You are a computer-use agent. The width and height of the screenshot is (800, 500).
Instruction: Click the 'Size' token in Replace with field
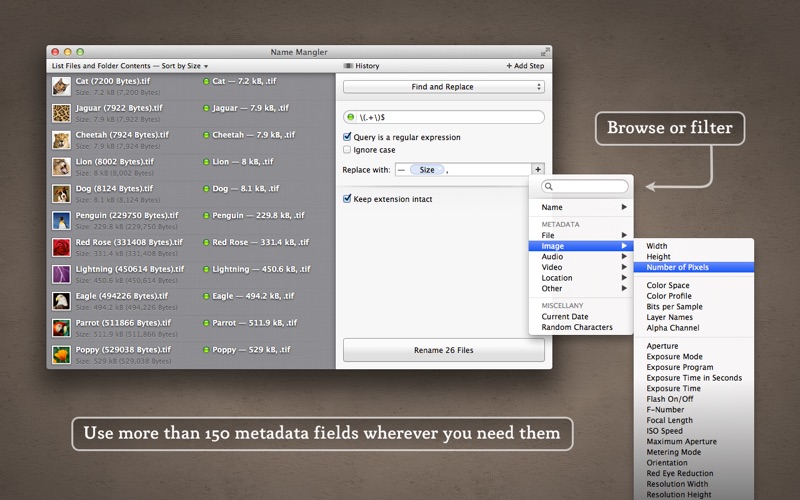tap(427, 170)
